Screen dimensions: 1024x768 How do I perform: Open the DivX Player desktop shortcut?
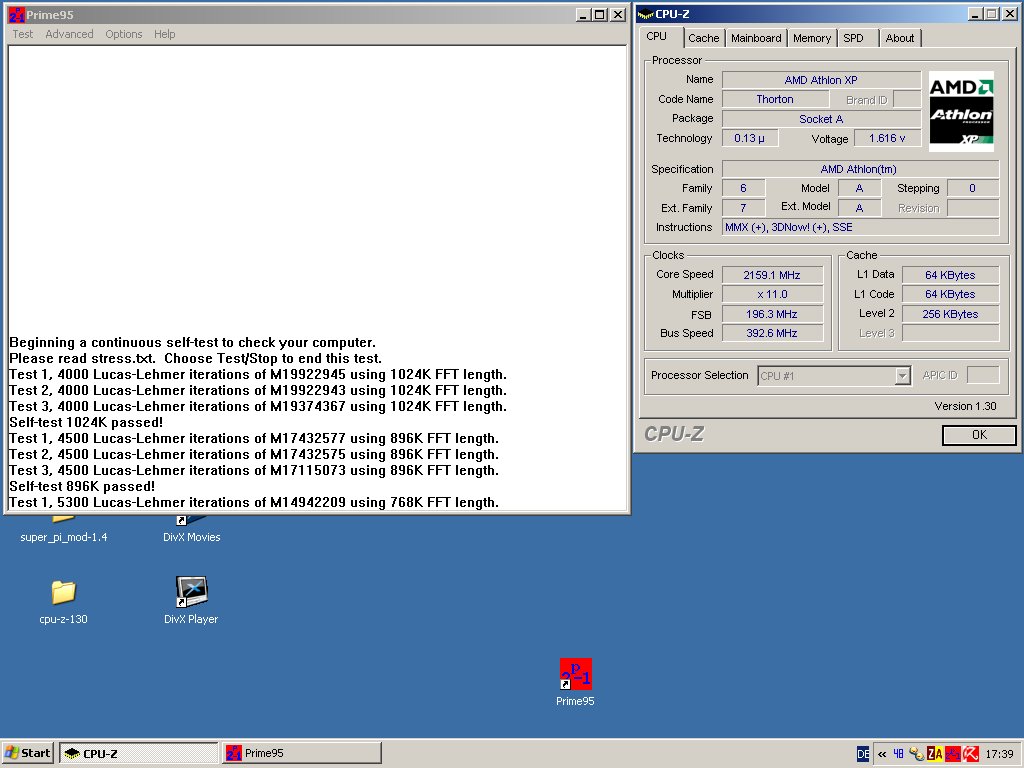[x=191, y=592]
